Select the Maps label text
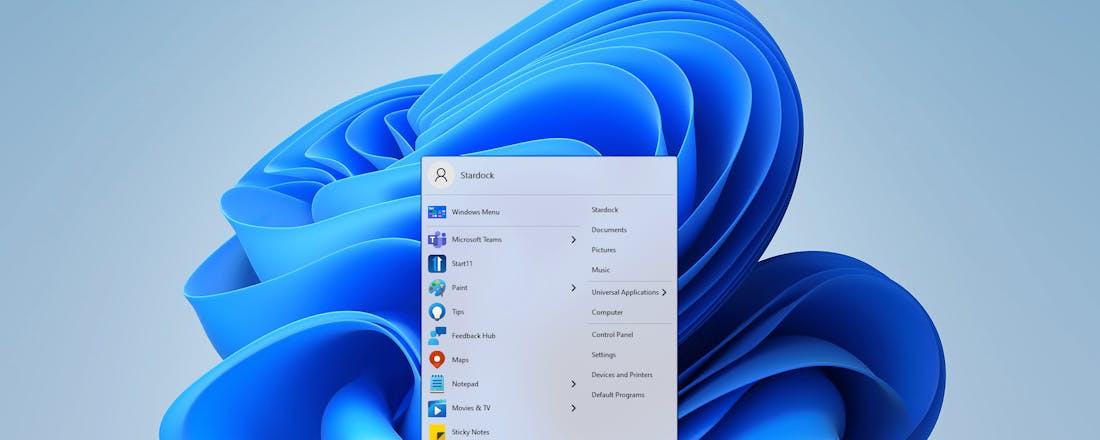The image size is (1100, 440). point(460,360)
